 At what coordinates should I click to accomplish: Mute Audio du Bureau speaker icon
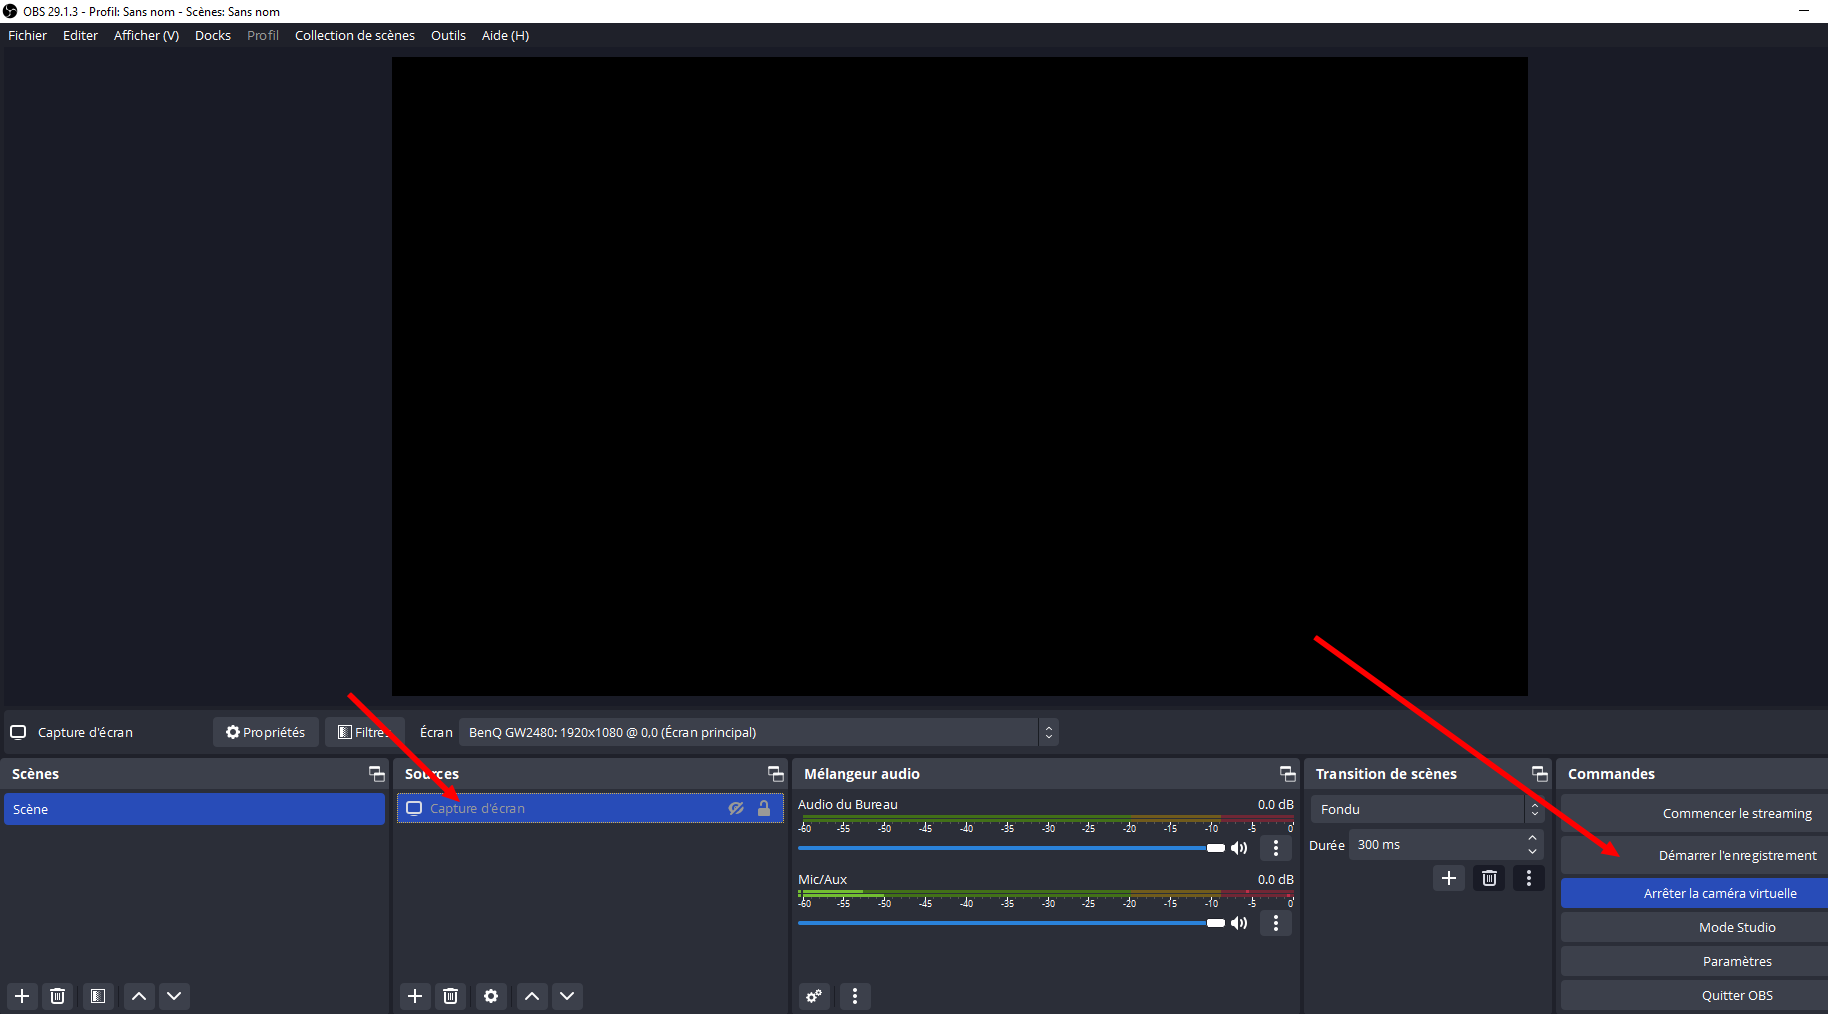pyautogui.click(x=1240, y=848)
